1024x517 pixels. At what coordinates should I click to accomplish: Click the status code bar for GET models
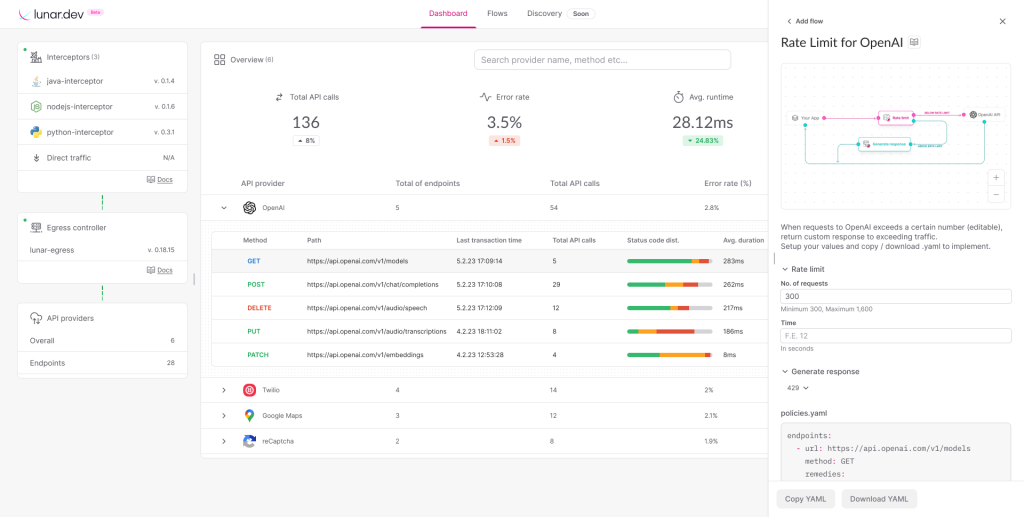click(x=668, y=261)
